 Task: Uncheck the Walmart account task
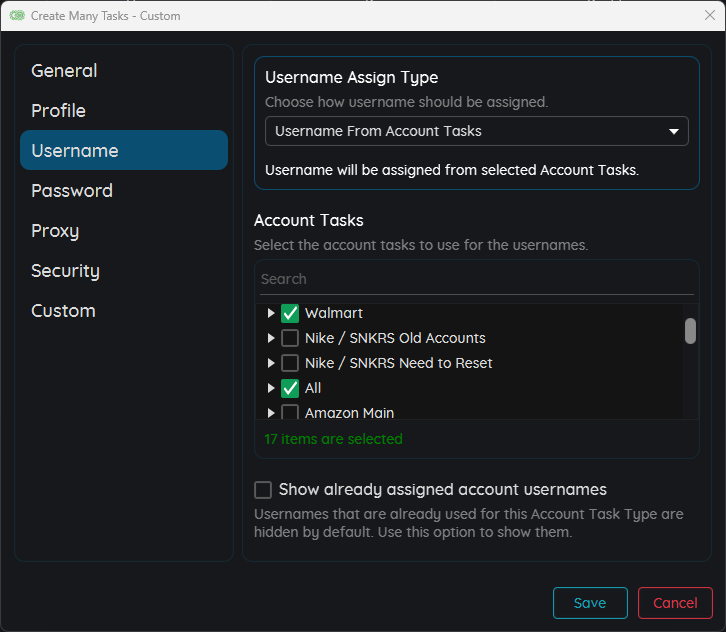290,313
